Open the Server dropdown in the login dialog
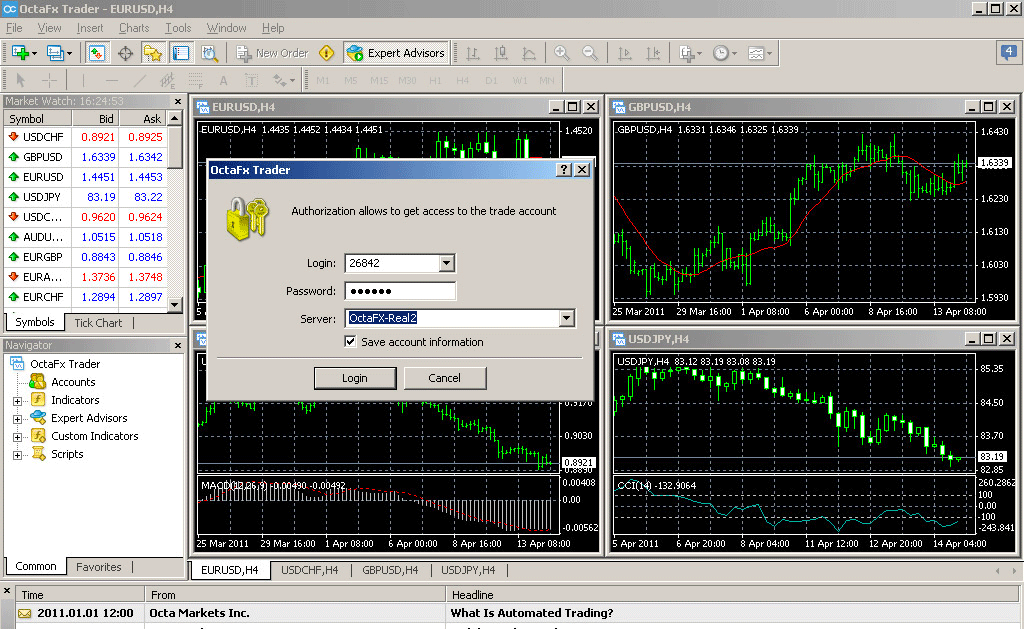This screenshot has width=1024, height=629. (567, 317)
